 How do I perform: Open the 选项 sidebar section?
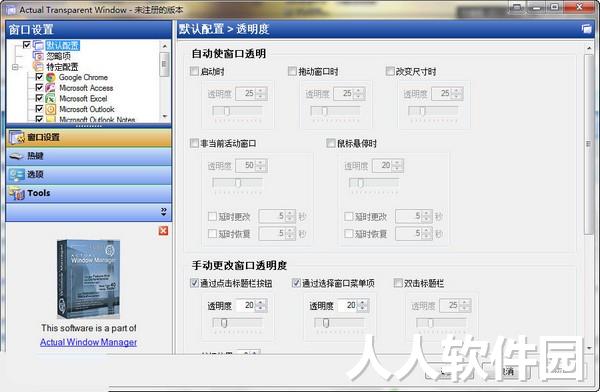coord(89,175)
